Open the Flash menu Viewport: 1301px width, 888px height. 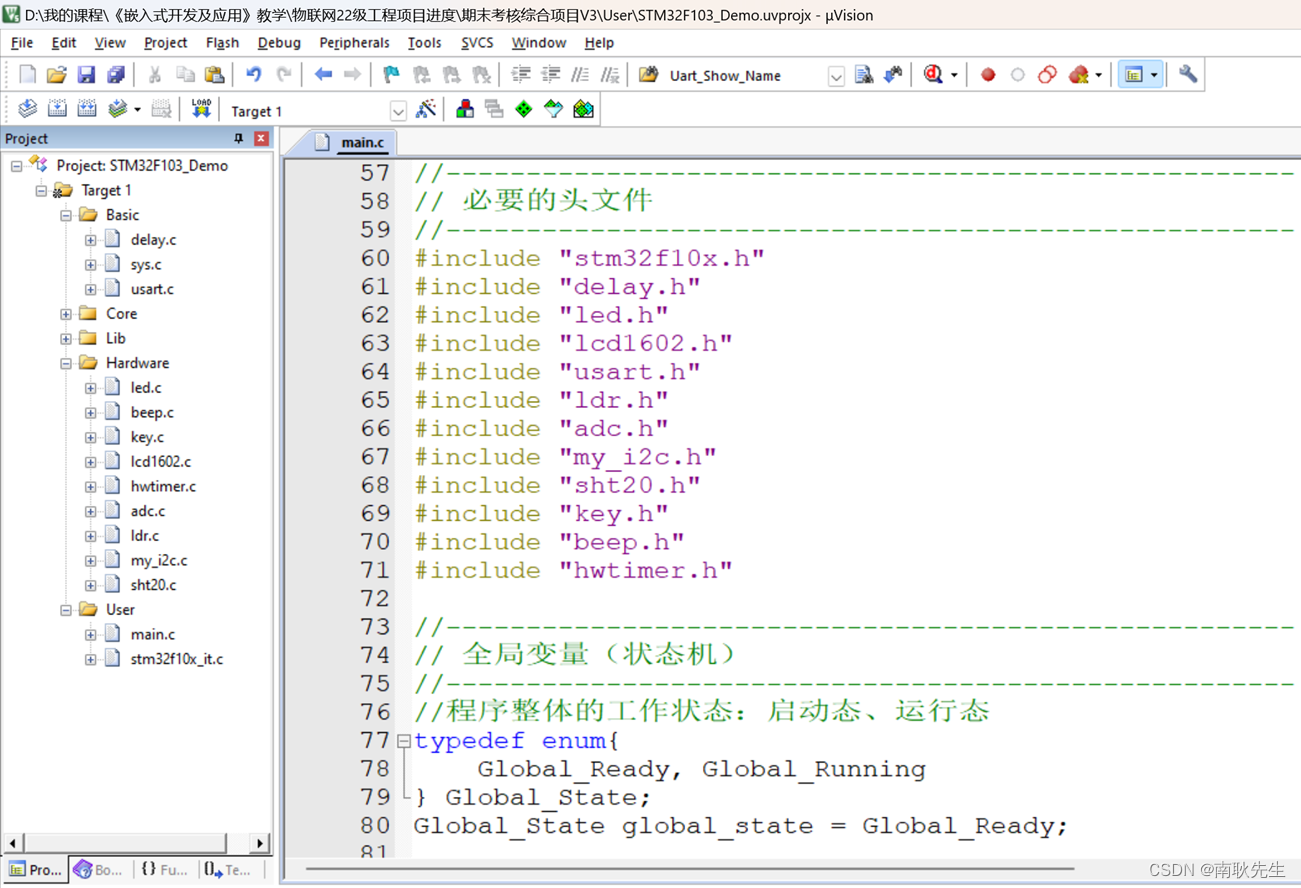[x=222, y=43]
